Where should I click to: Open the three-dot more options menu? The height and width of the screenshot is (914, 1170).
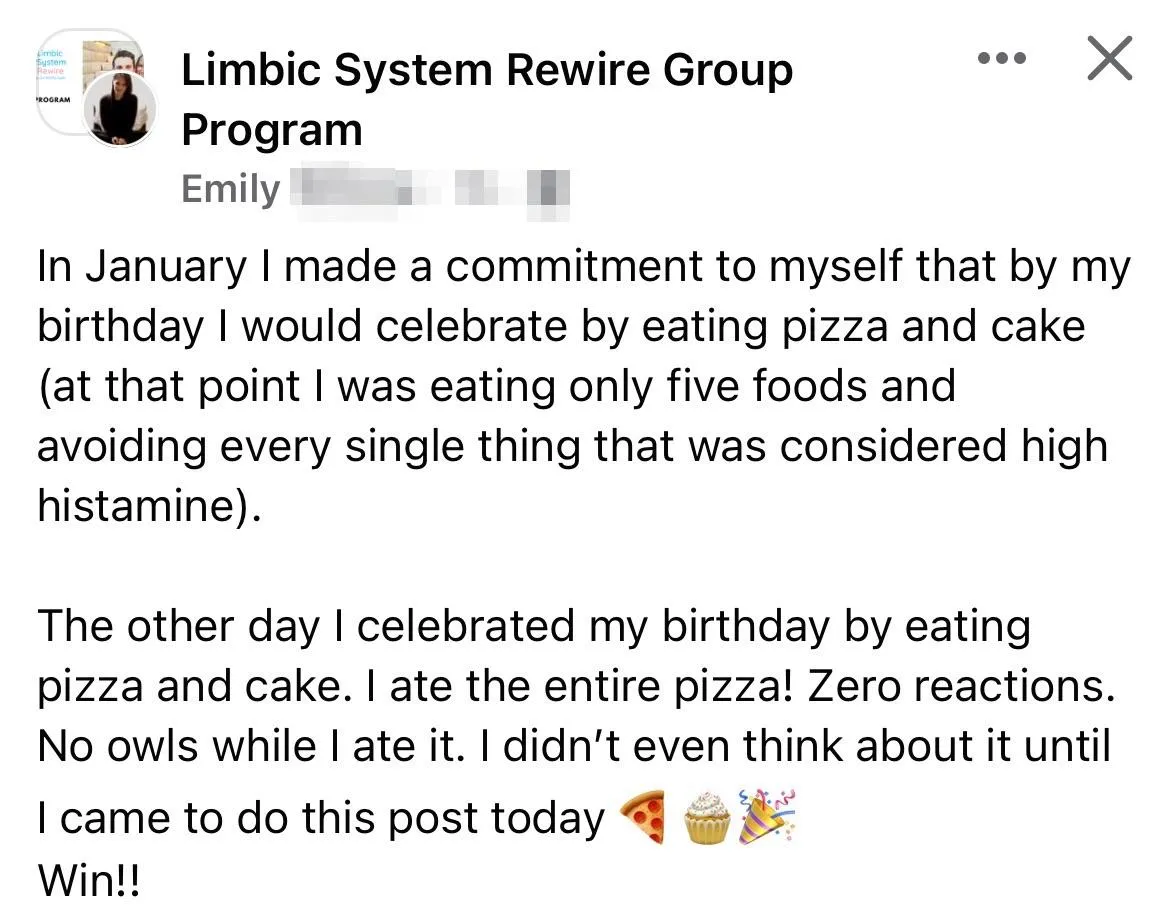pyautogui.click(x=1001, y=58)
